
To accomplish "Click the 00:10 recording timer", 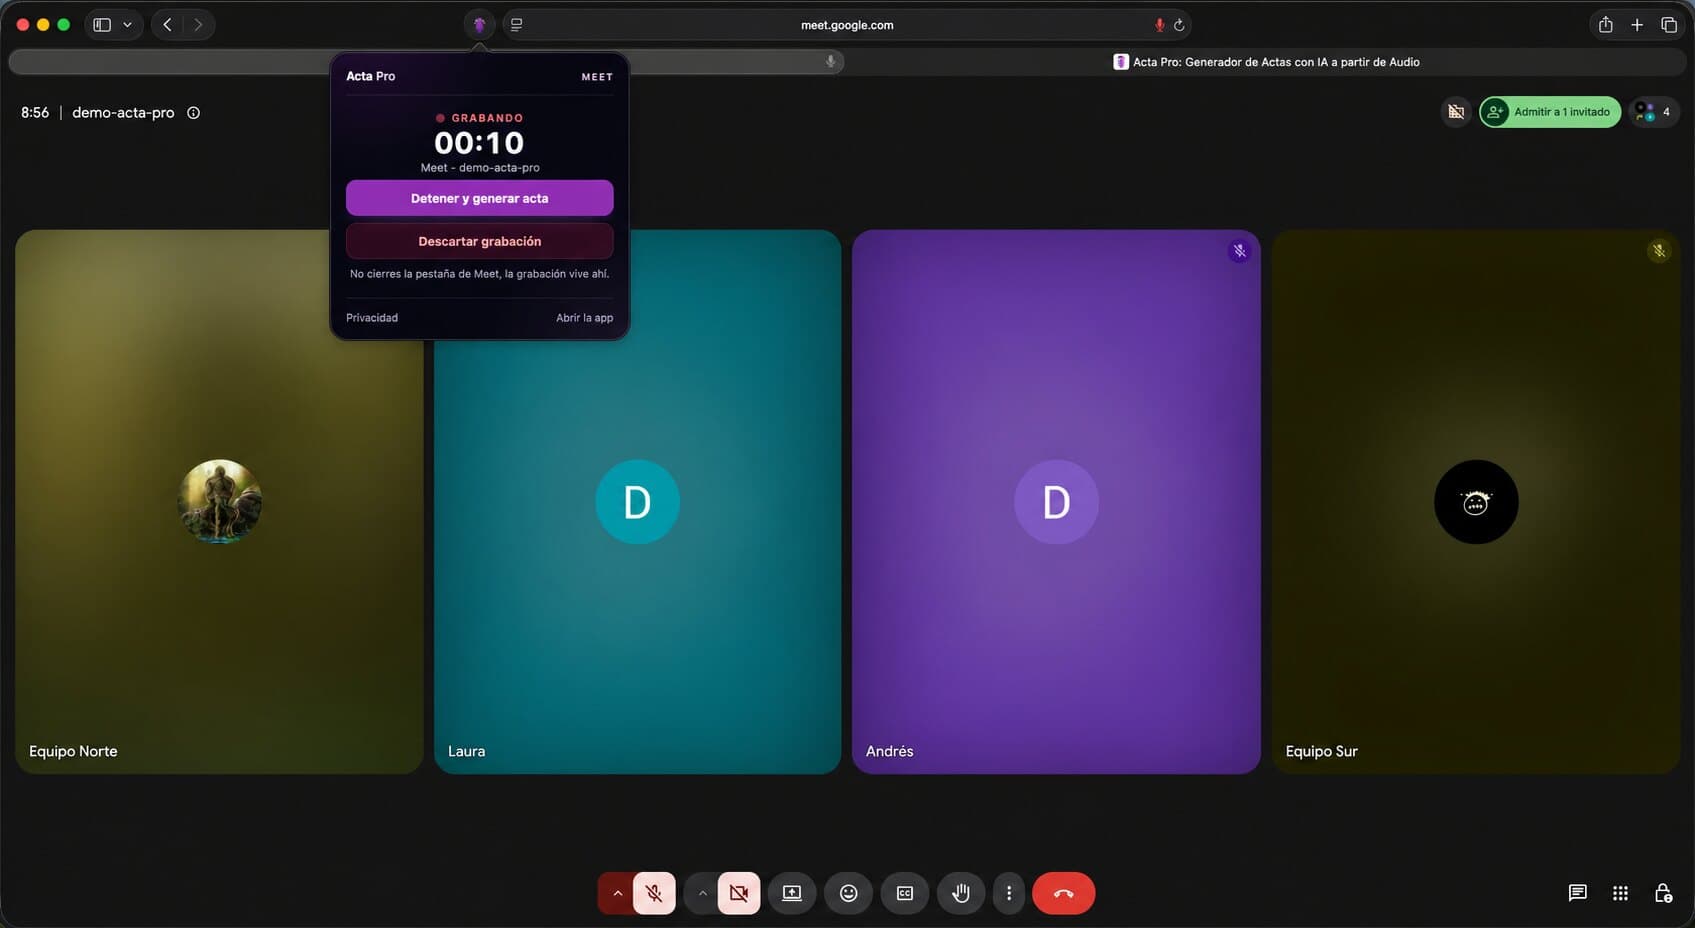I will pos(479,143).
